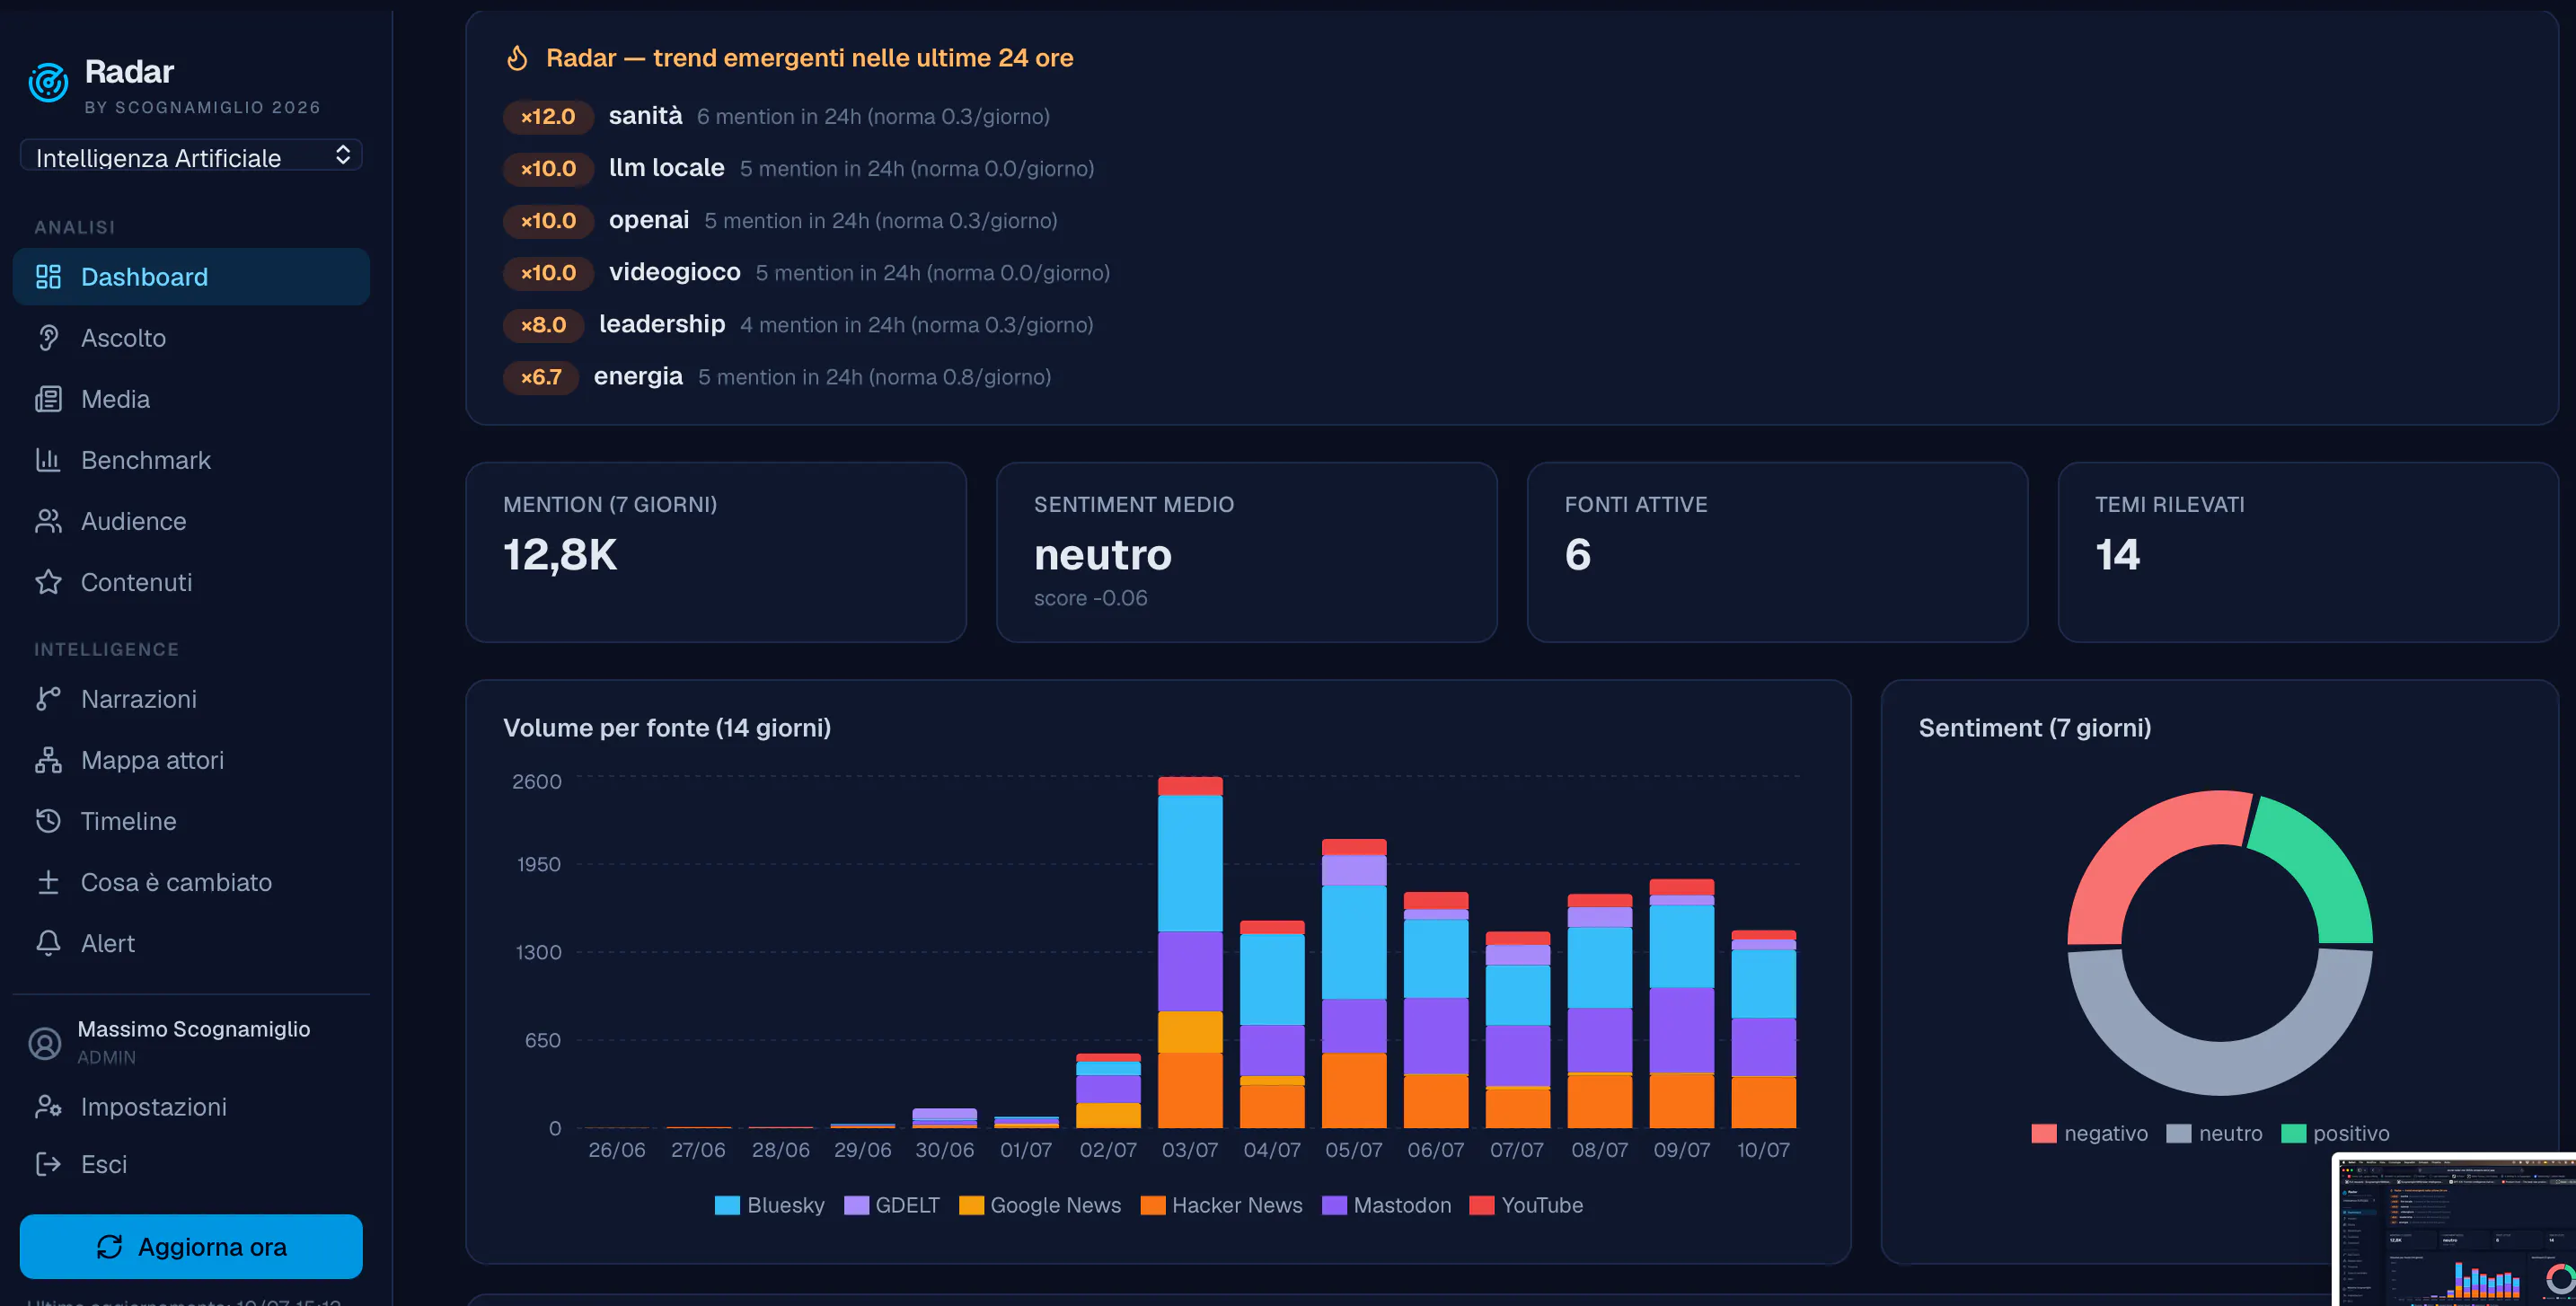Toggle negativo slice in sentiment legend
Image resolution: width=2576 pixels, height=1306 pixels.
click(2090, 1134)
